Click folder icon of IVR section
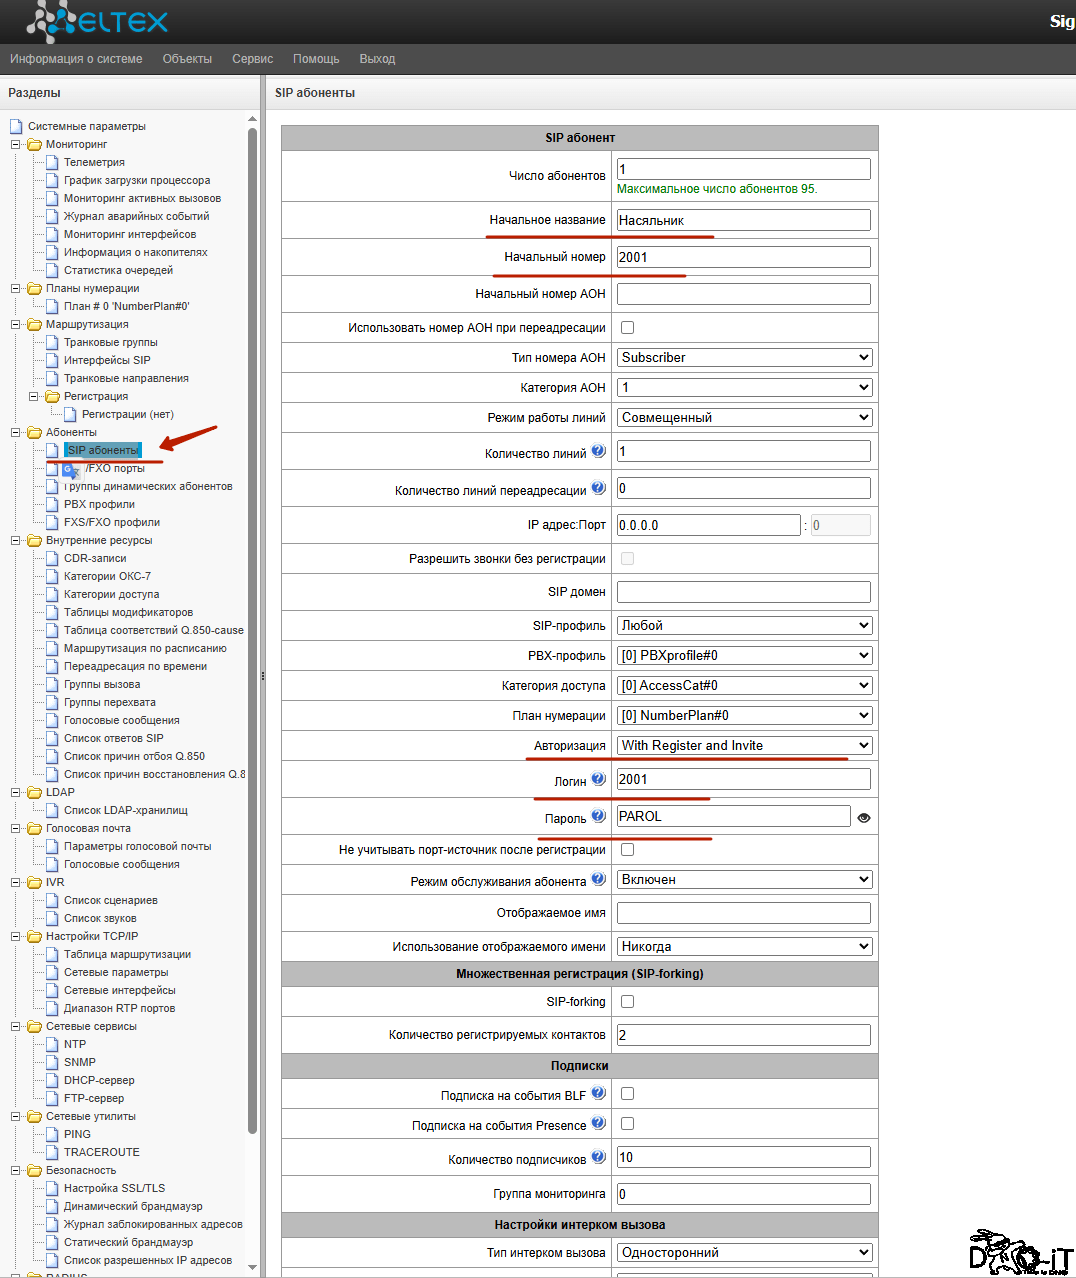The width and height of the screenshot is (1076, 1278). click(x=34, y=882)
